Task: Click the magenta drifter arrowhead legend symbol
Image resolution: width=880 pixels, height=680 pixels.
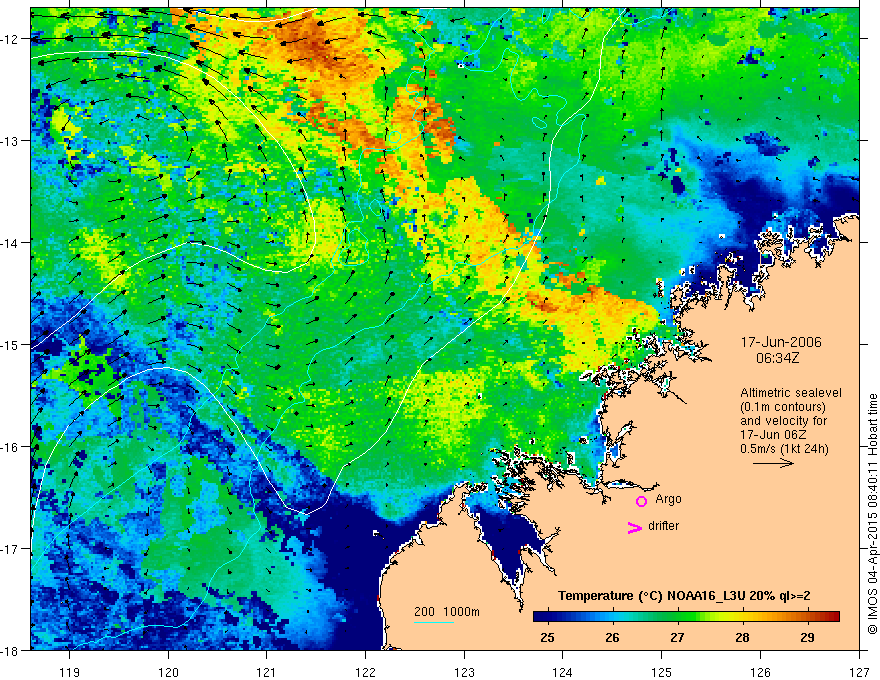Action: pyautogui.click(x=634, y=527)
